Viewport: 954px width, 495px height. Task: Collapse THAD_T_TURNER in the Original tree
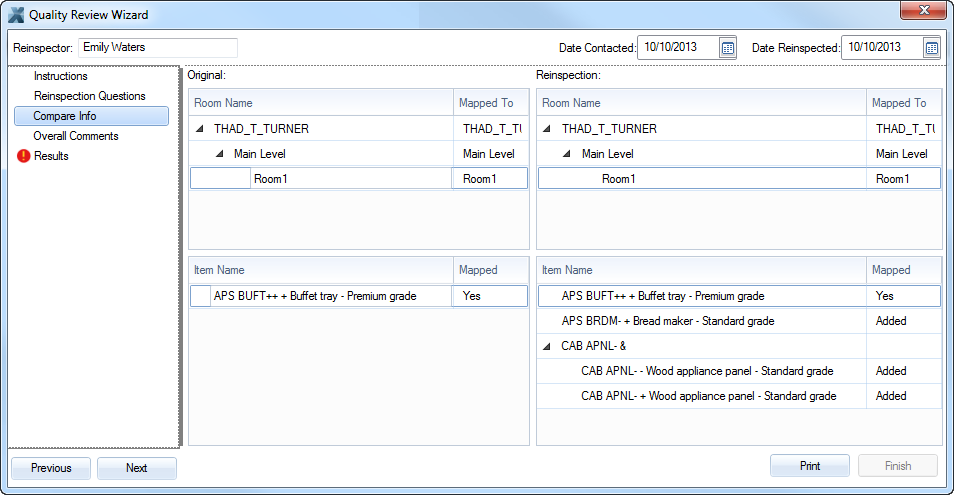coord(200,129)
